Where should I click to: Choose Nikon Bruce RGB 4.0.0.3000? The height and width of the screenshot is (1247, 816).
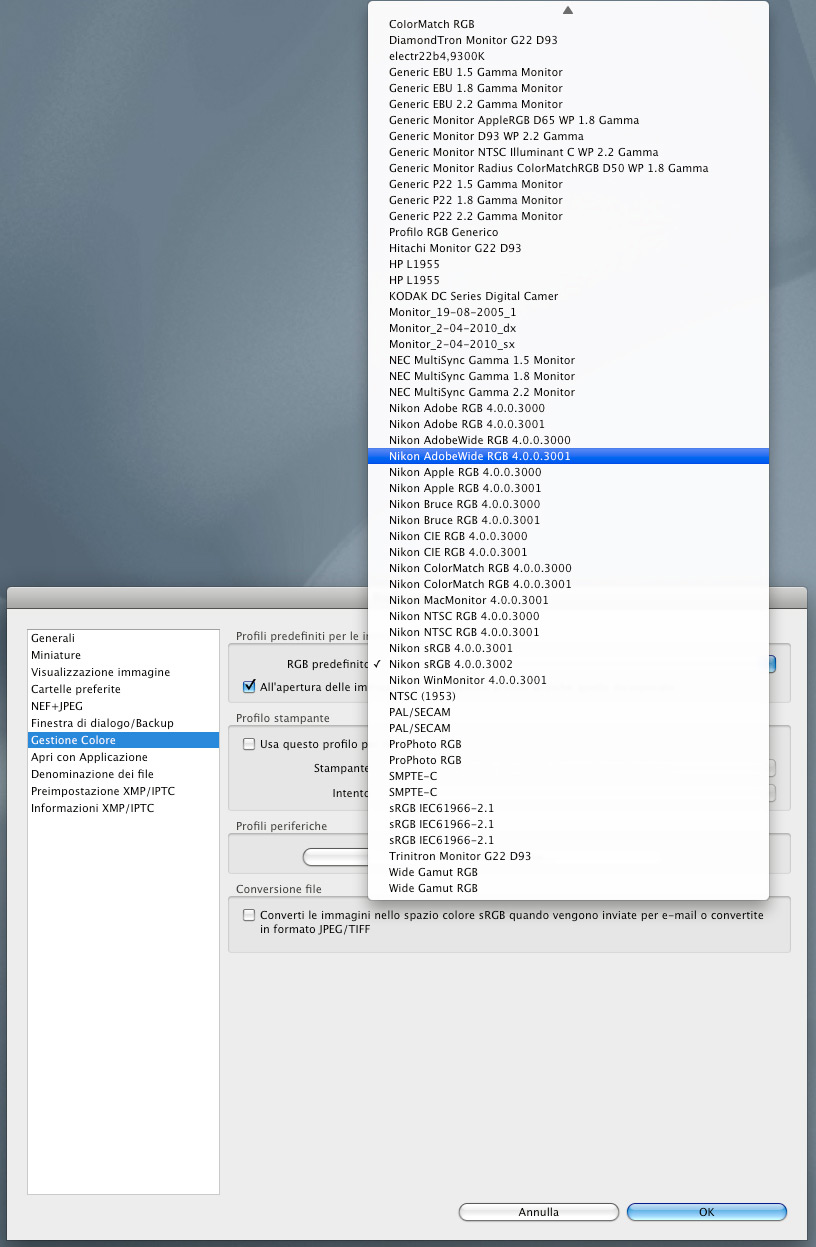(568, 504)
